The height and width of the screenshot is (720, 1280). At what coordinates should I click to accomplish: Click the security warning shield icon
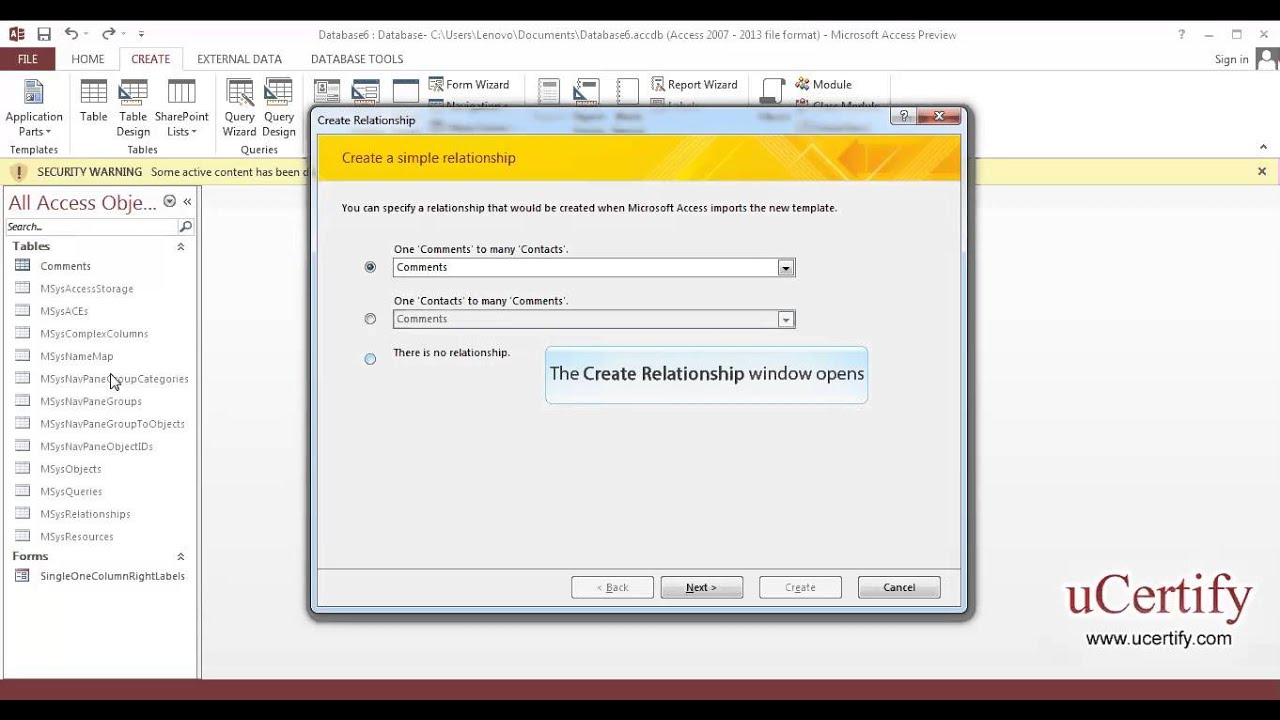click(x=18, y=172)
